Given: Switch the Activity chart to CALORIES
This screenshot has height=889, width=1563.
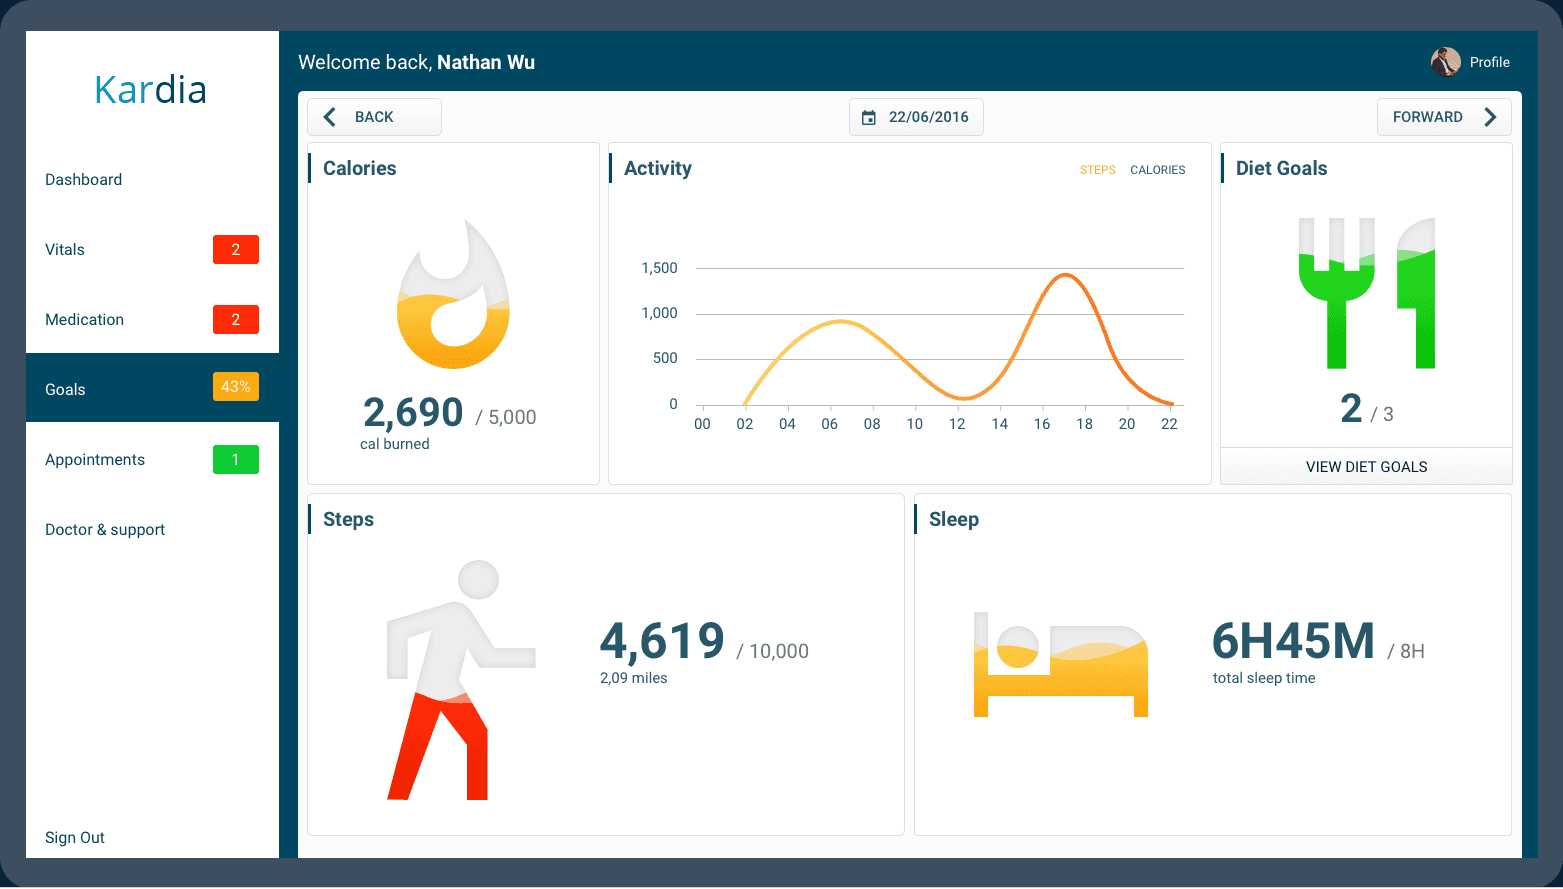Looking at the screenshot, I should (1157, 170).
